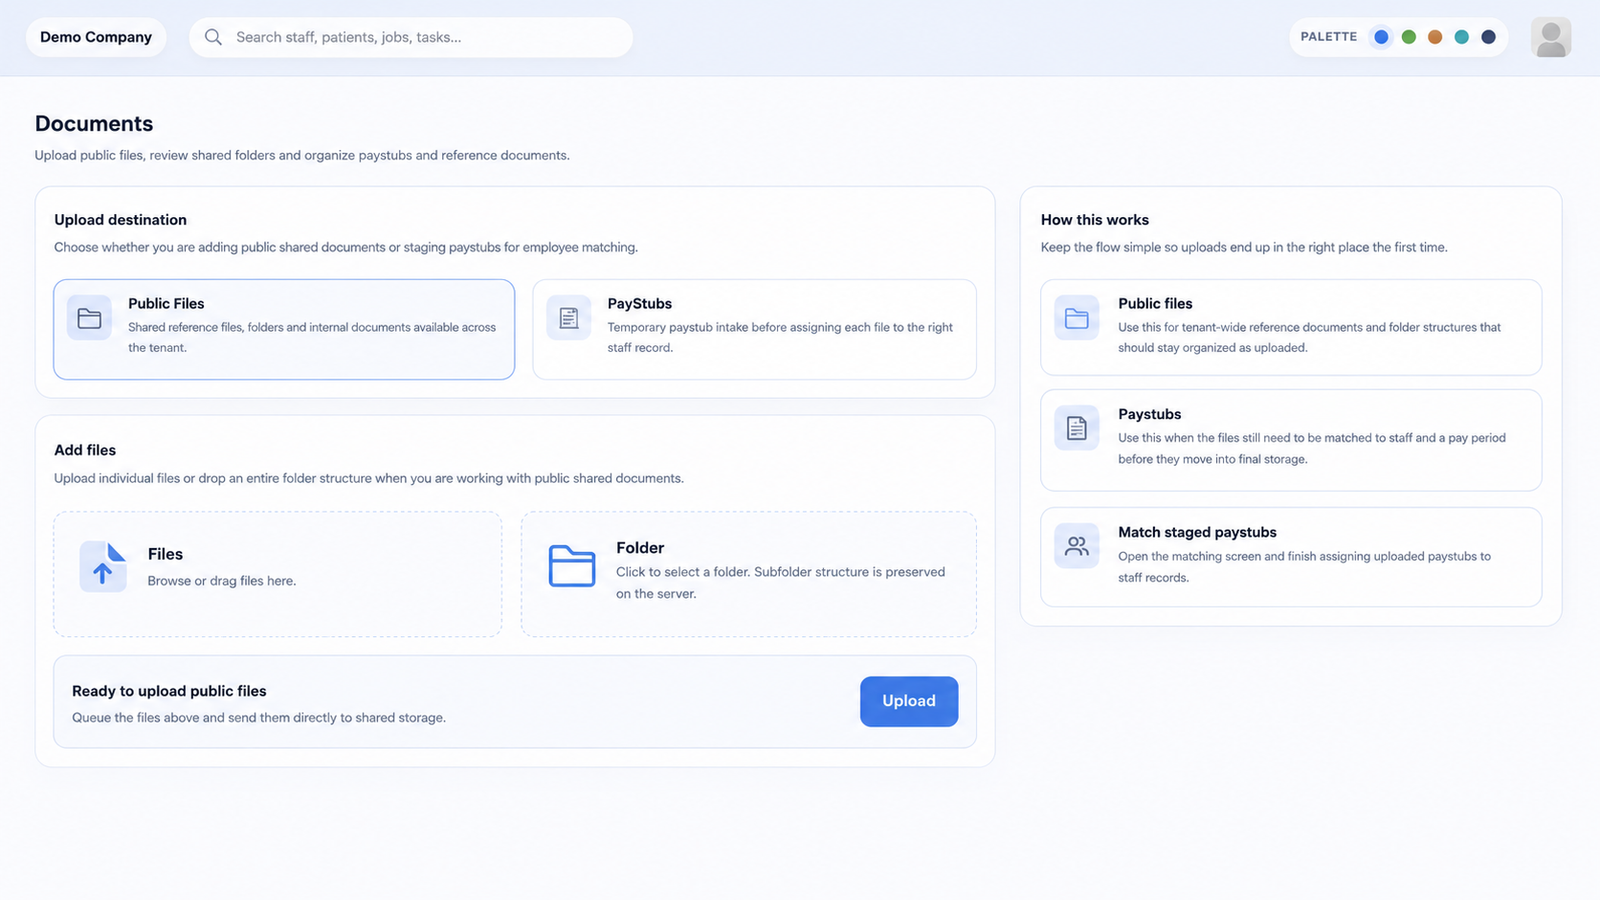1600x900 pixels.
Task: Click the search magnifier icon
Action: point(213,37)
